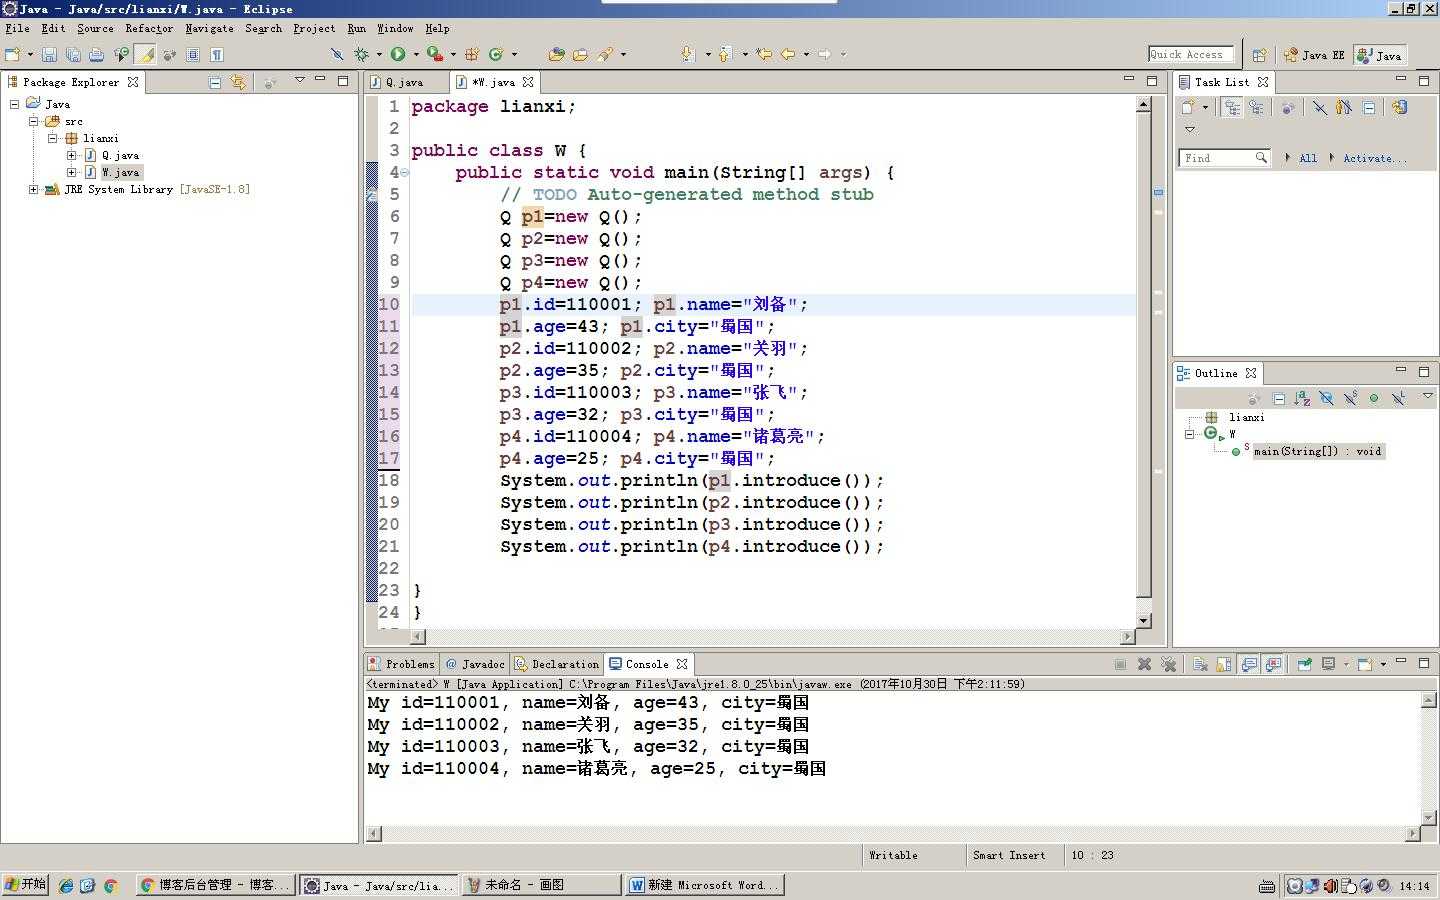This screenshot has height=900, width=1440.
Task: Click the Open Type toolbar icon
Action: pyautogui.click(x=557, y=54)
